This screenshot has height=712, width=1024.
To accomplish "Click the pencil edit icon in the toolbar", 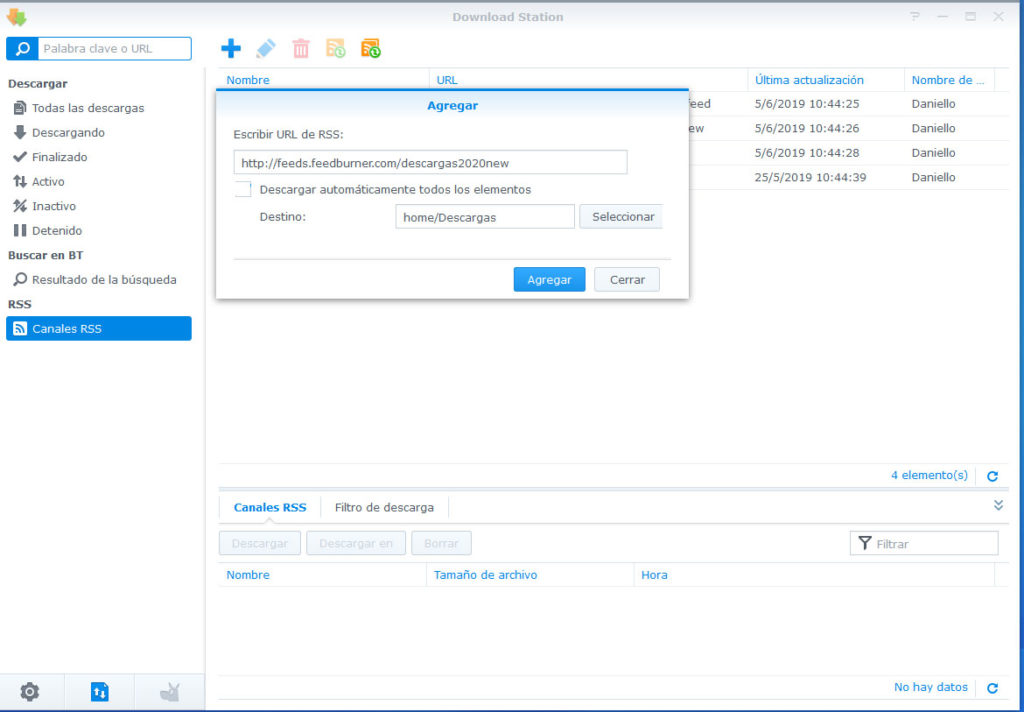I will (x=265, y=48).
